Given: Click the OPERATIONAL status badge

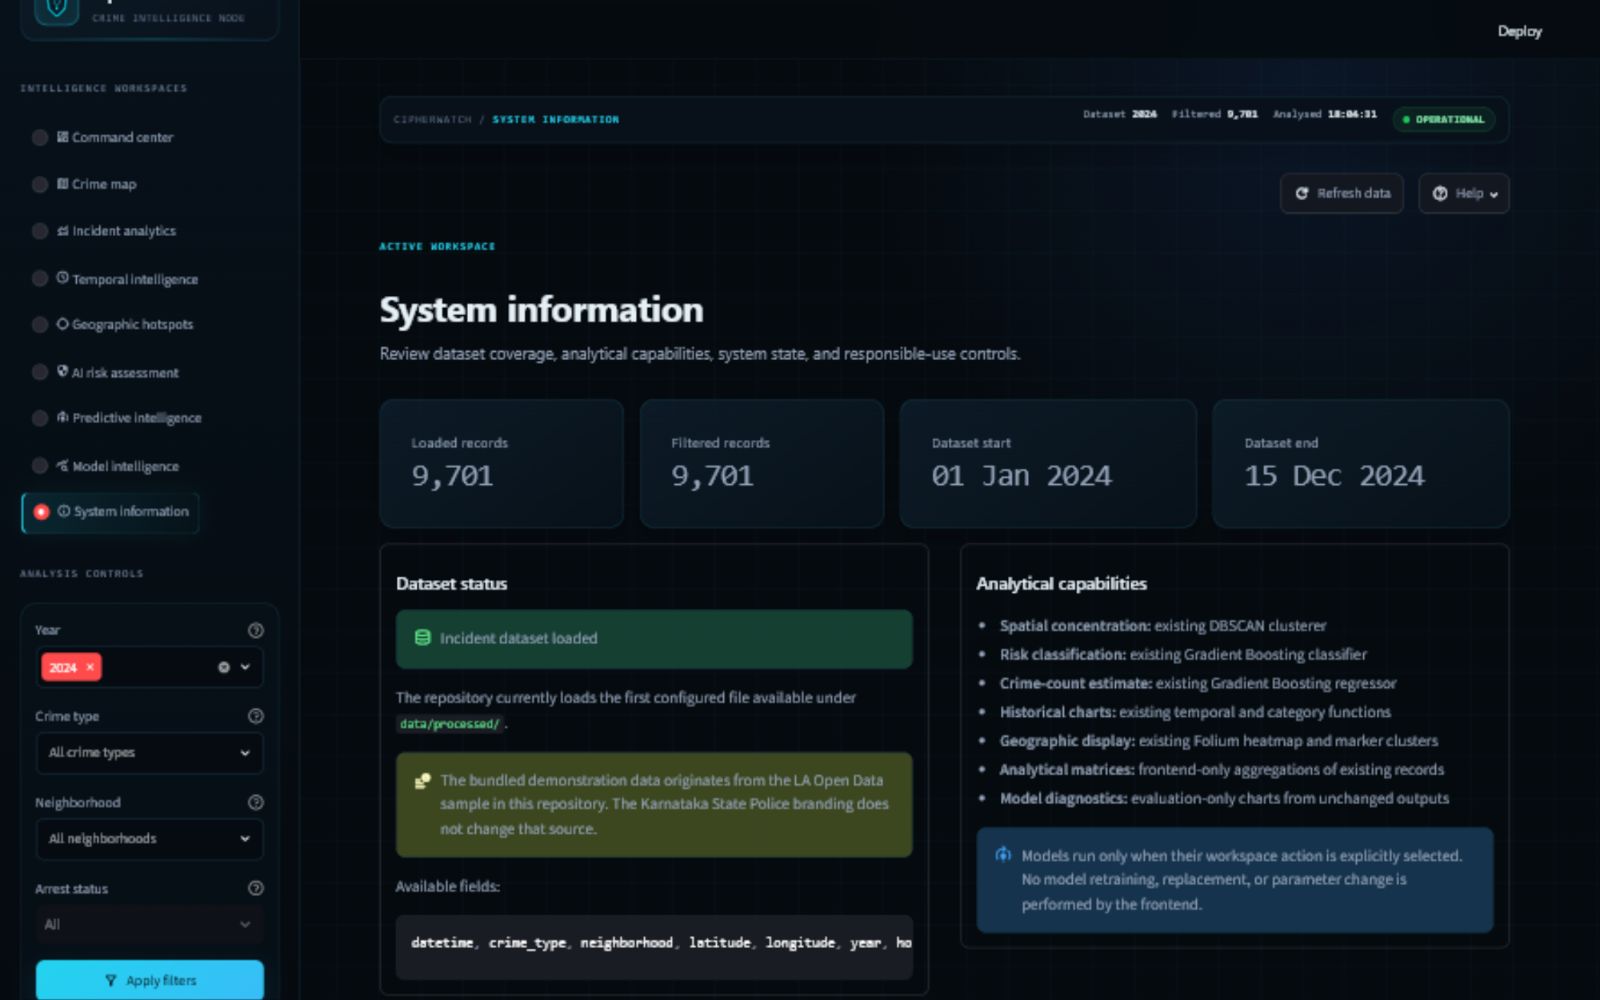Looking at the screenshot, I should tap(1443, 119).
